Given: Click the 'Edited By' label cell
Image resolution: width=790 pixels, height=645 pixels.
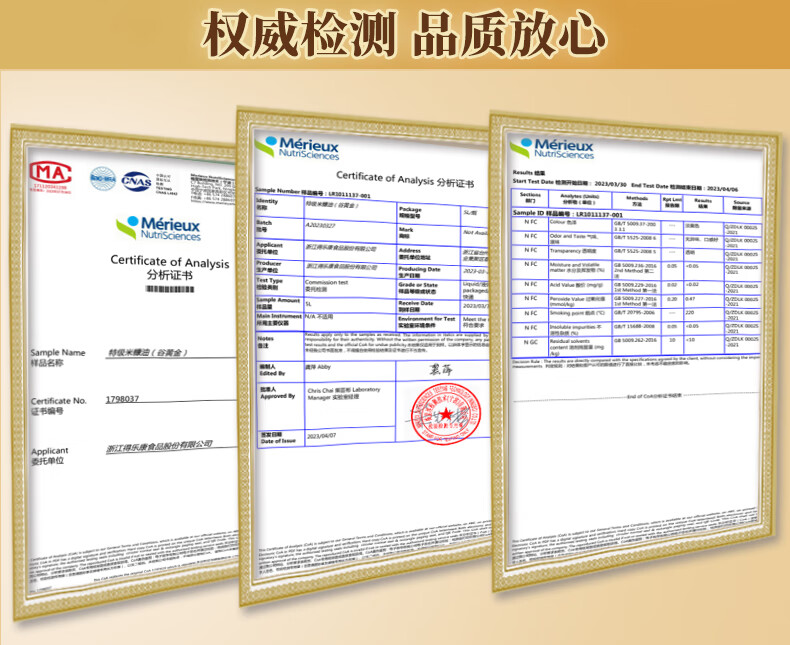Looking at the screenshot, I should pos(281,370).
